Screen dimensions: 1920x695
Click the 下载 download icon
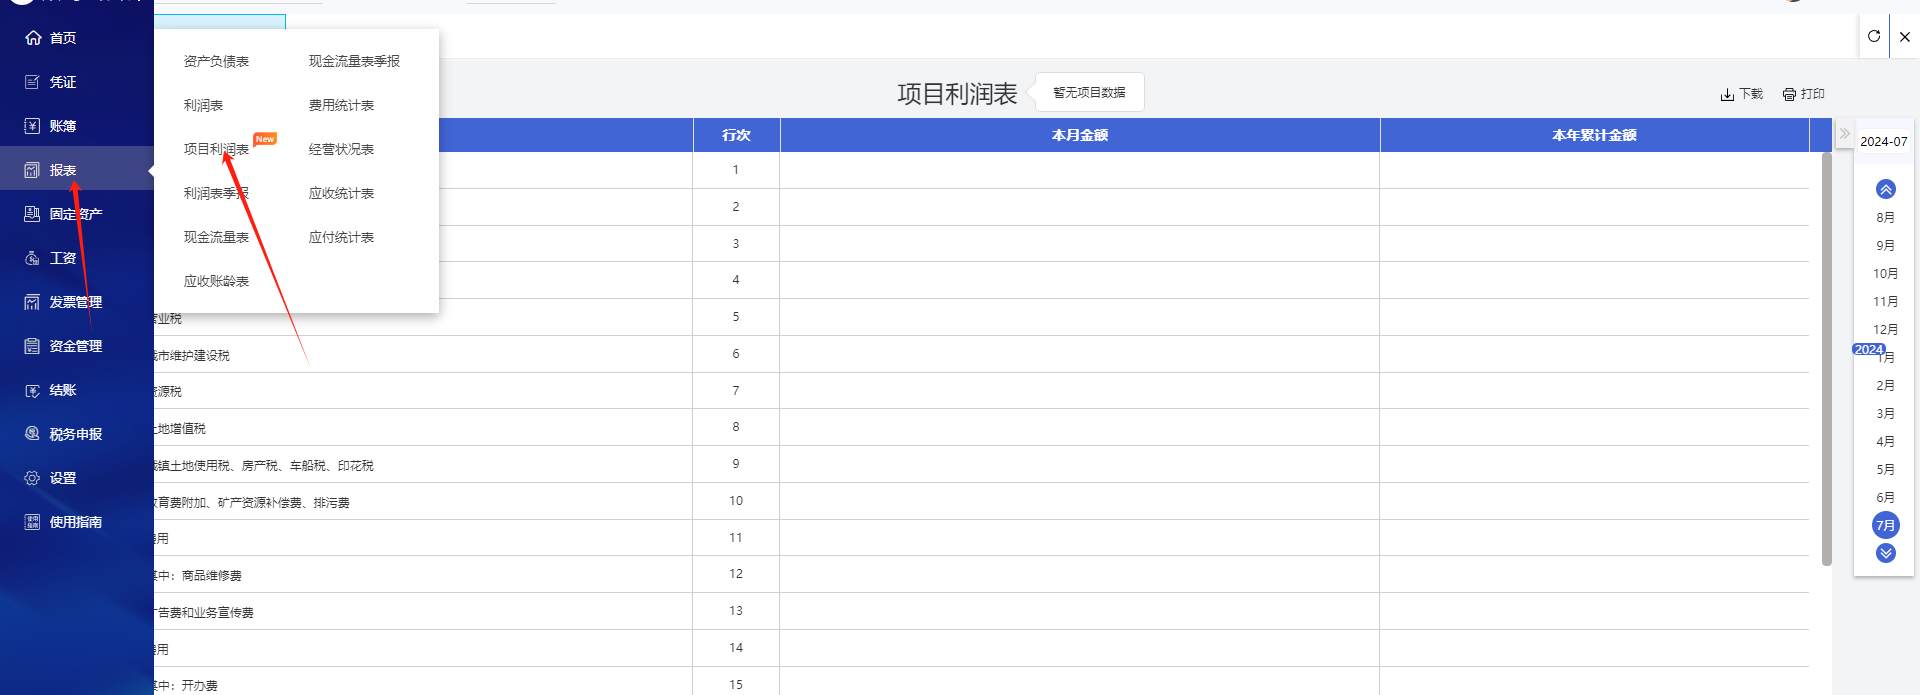click(x=1727, y=94)
